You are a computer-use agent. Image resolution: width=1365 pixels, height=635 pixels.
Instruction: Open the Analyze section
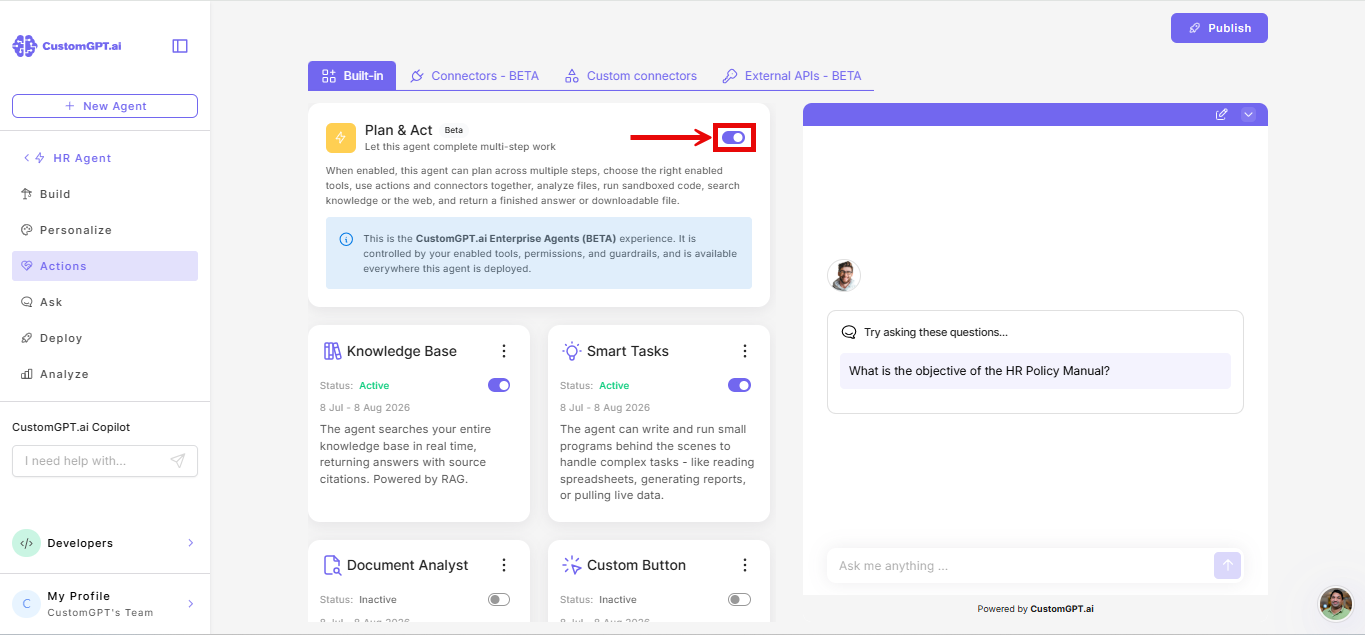click(x=105, y=374)
